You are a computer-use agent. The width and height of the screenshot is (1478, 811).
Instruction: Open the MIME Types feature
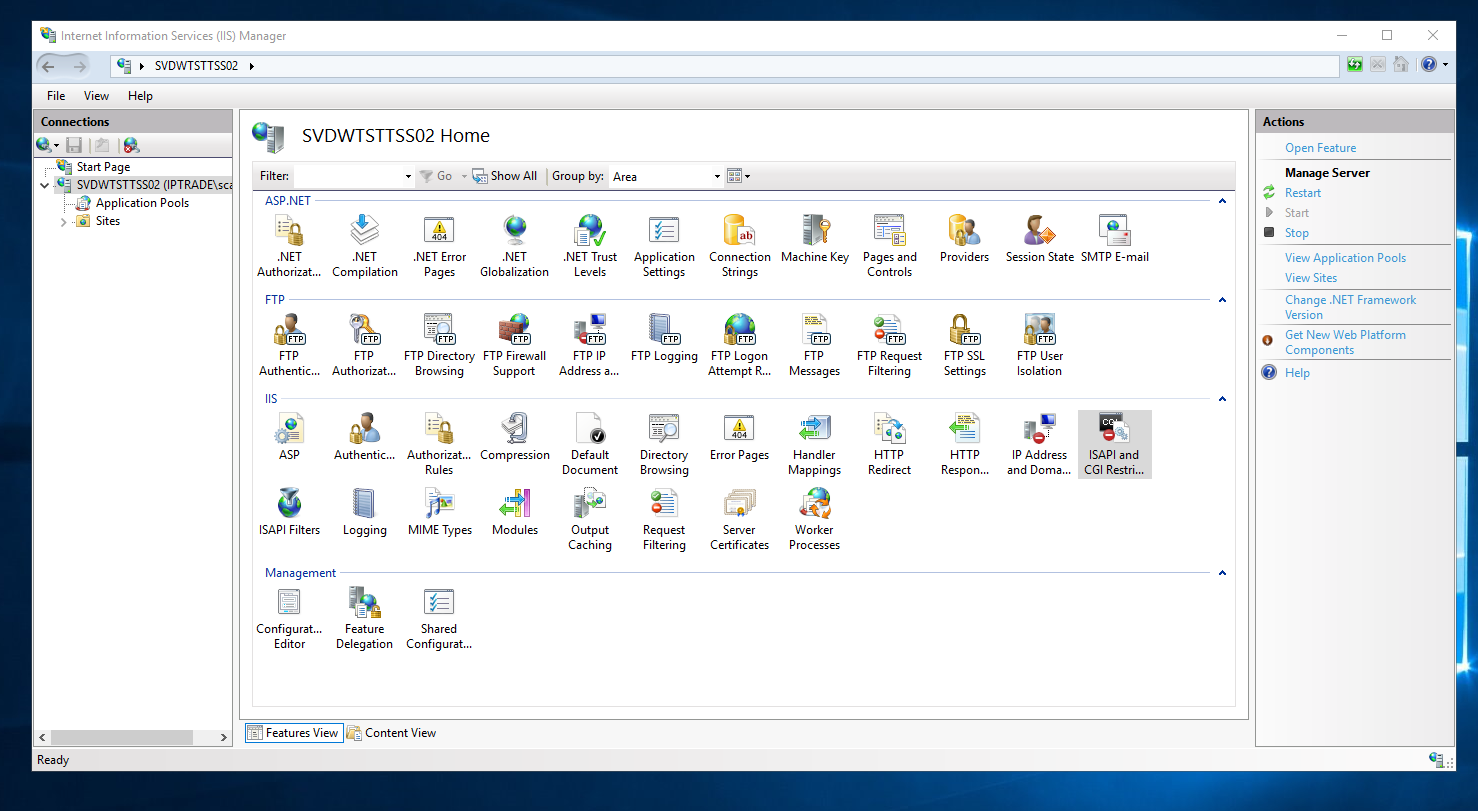click(x=440, y=512)
